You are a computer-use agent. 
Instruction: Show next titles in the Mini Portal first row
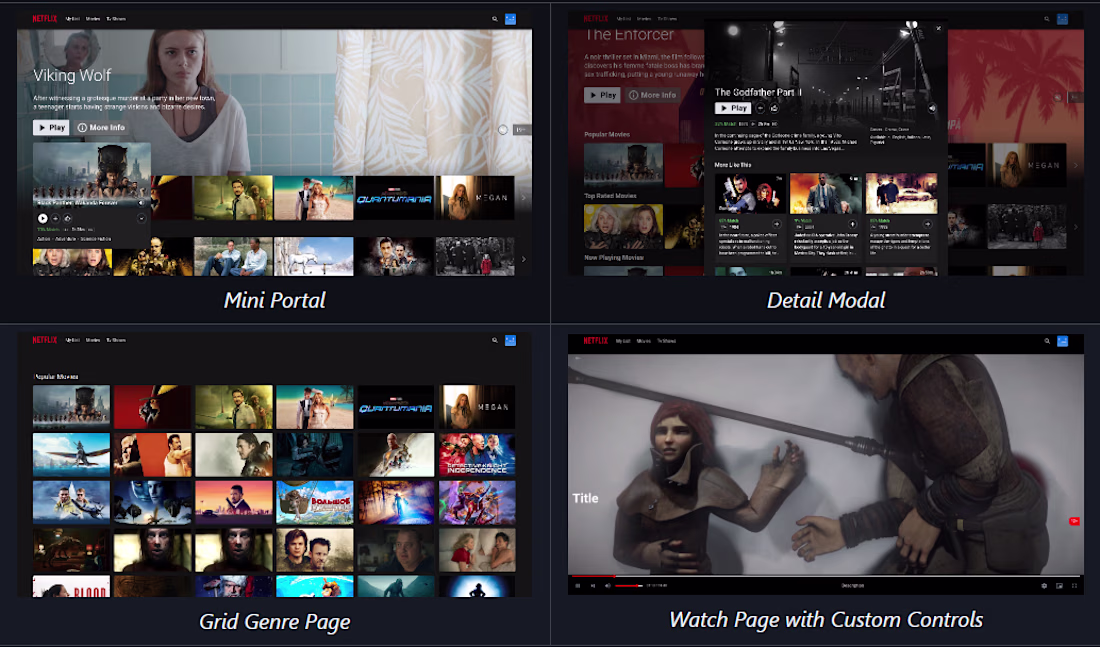click(x=523, y=198)
